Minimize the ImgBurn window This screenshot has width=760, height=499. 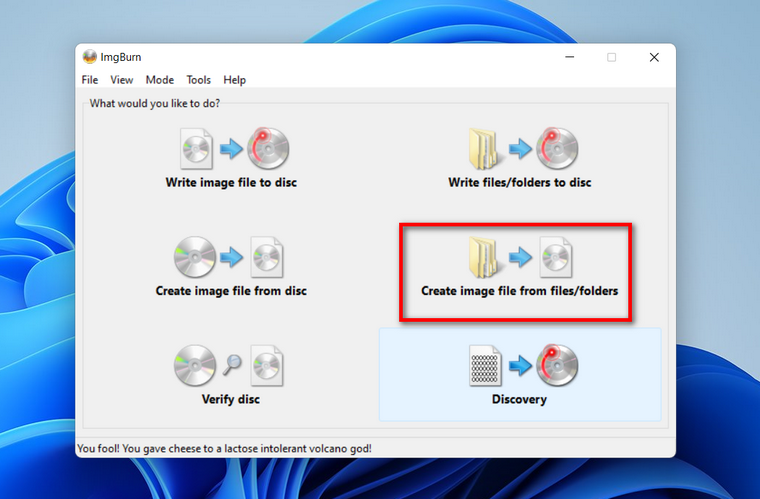570,57
